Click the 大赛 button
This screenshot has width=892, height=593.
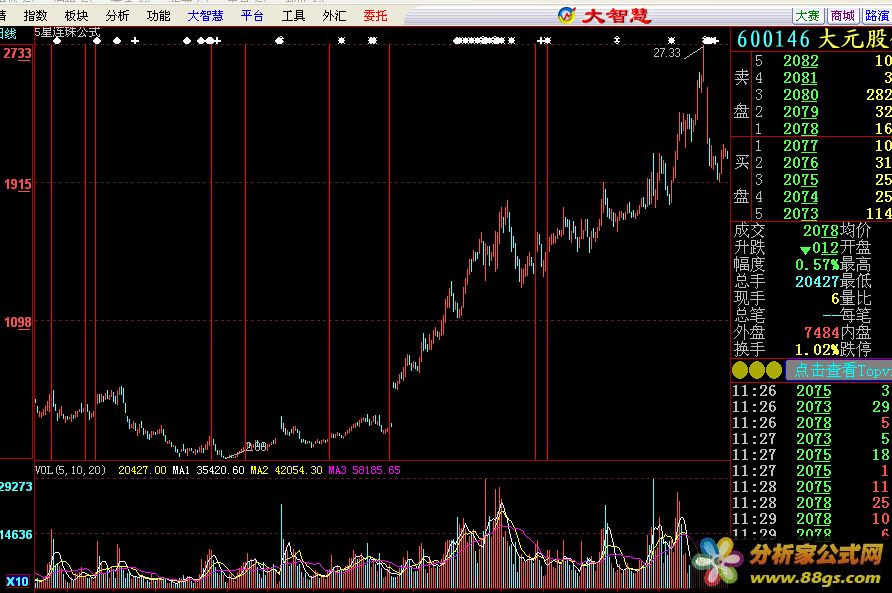808,16
